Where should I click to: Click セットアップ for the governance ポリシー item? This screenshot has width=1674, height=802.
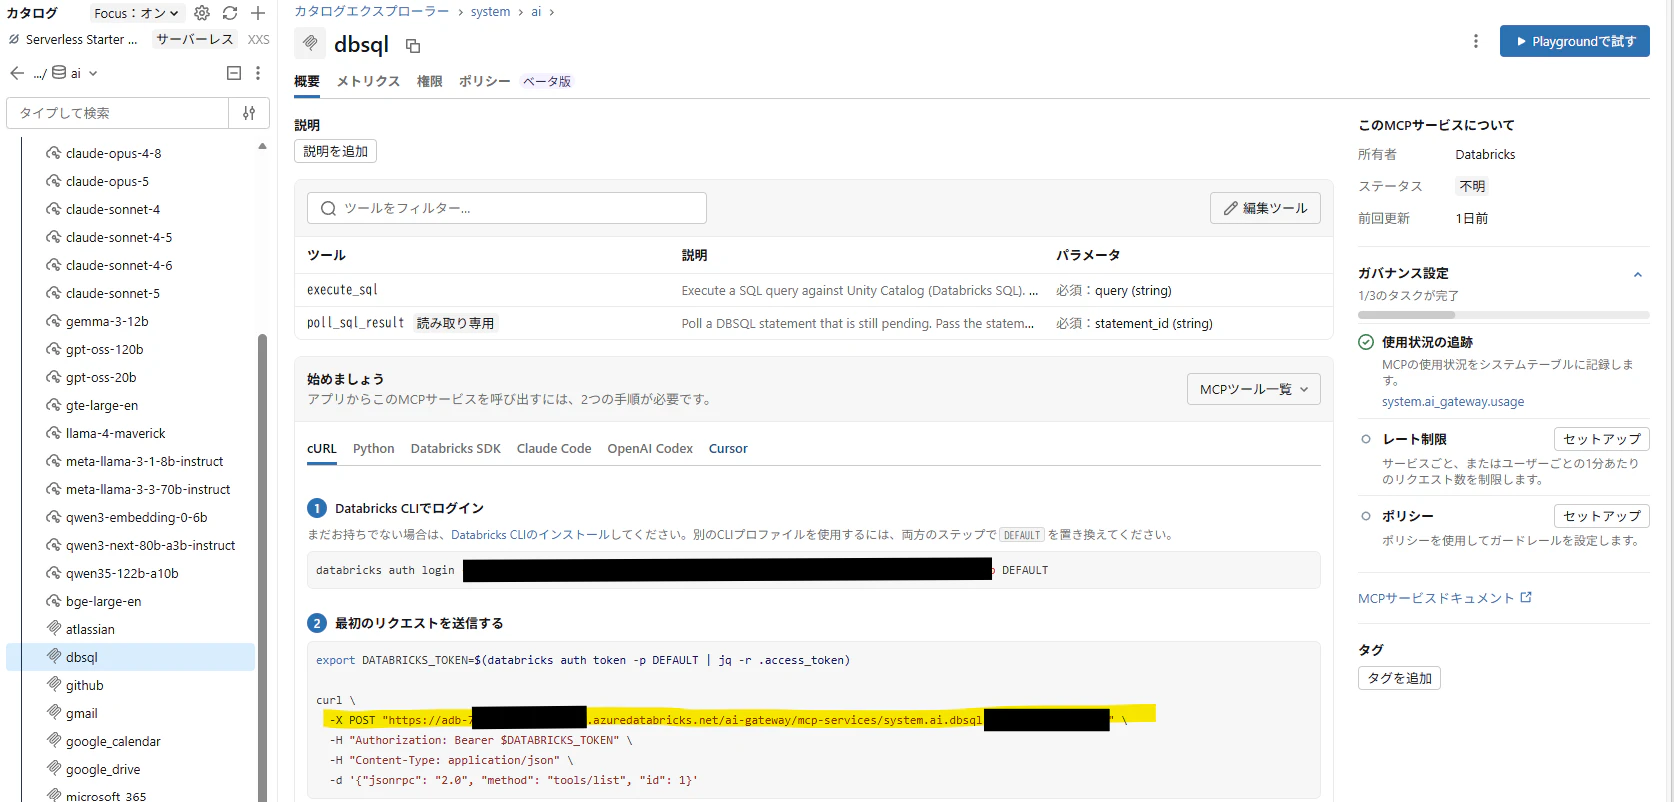click(1602, 516)
